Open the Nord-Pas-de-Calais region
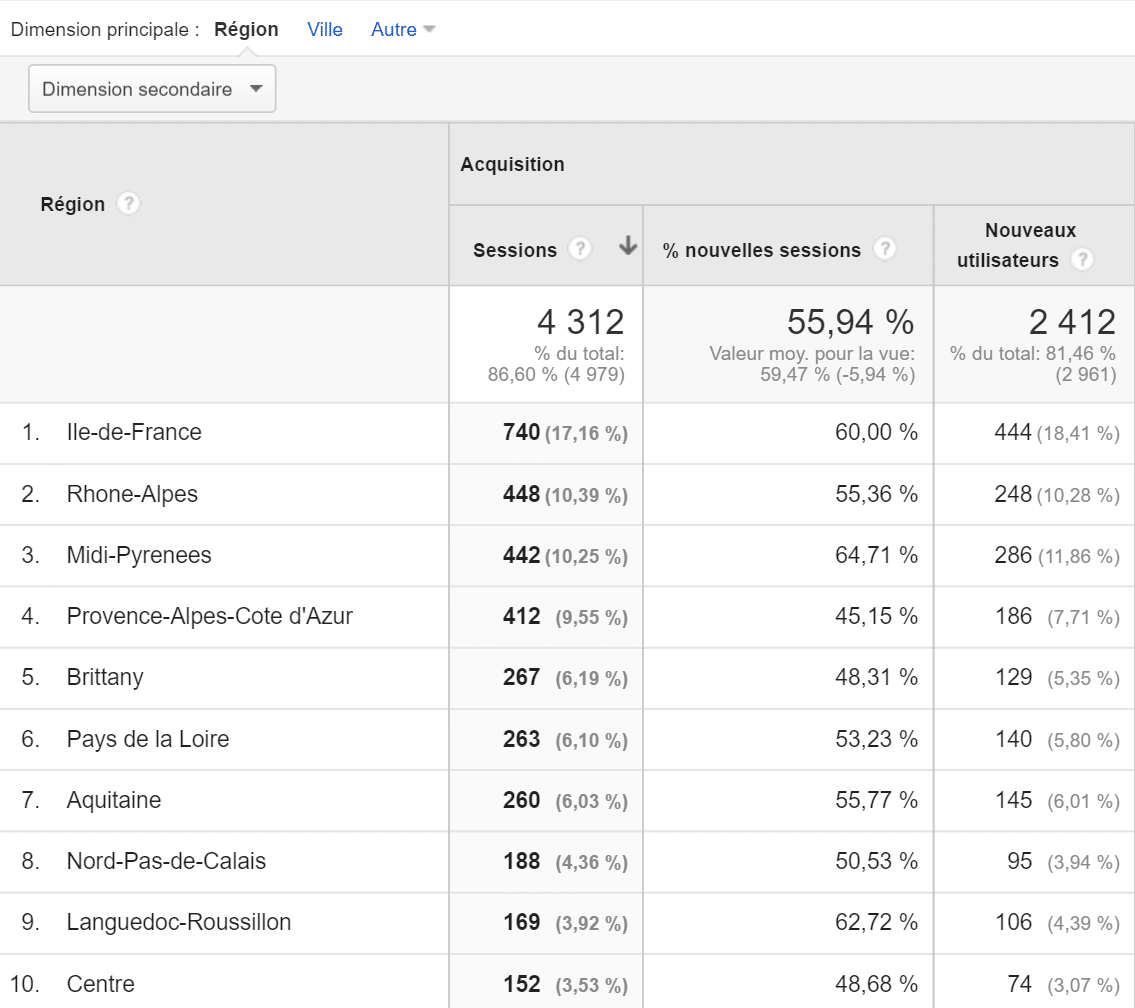This screenshot has width=1135, height=1008. [166, 861]
